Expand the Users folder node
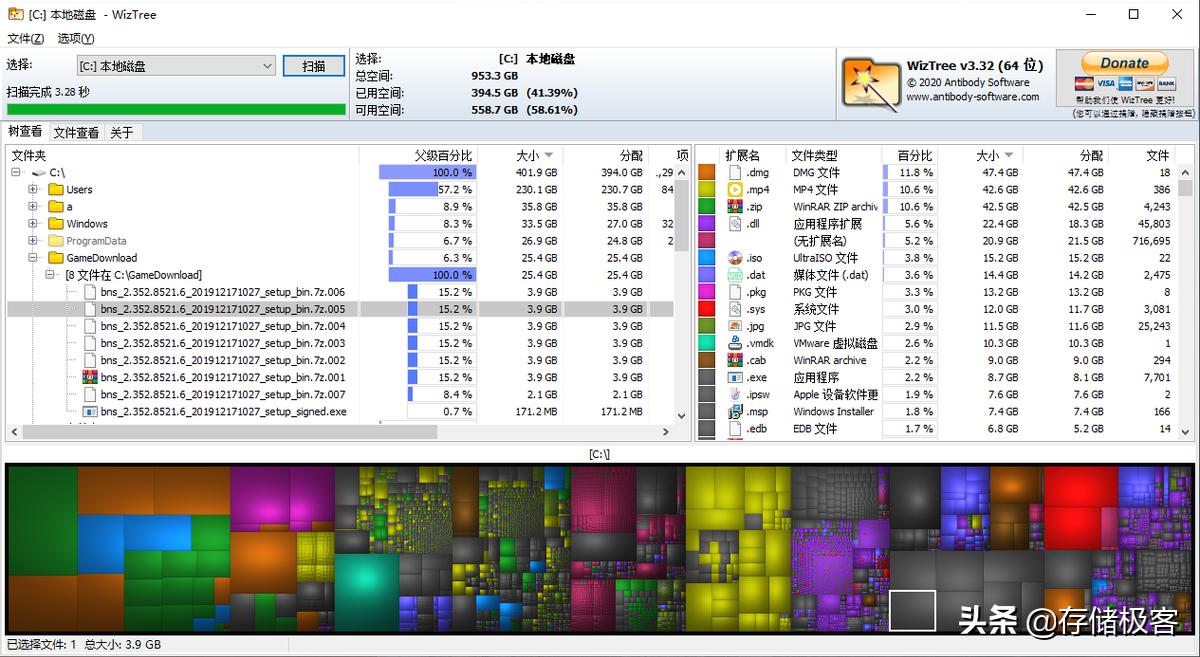Viewport: 1200px width, 657px height. coord(33,189)
